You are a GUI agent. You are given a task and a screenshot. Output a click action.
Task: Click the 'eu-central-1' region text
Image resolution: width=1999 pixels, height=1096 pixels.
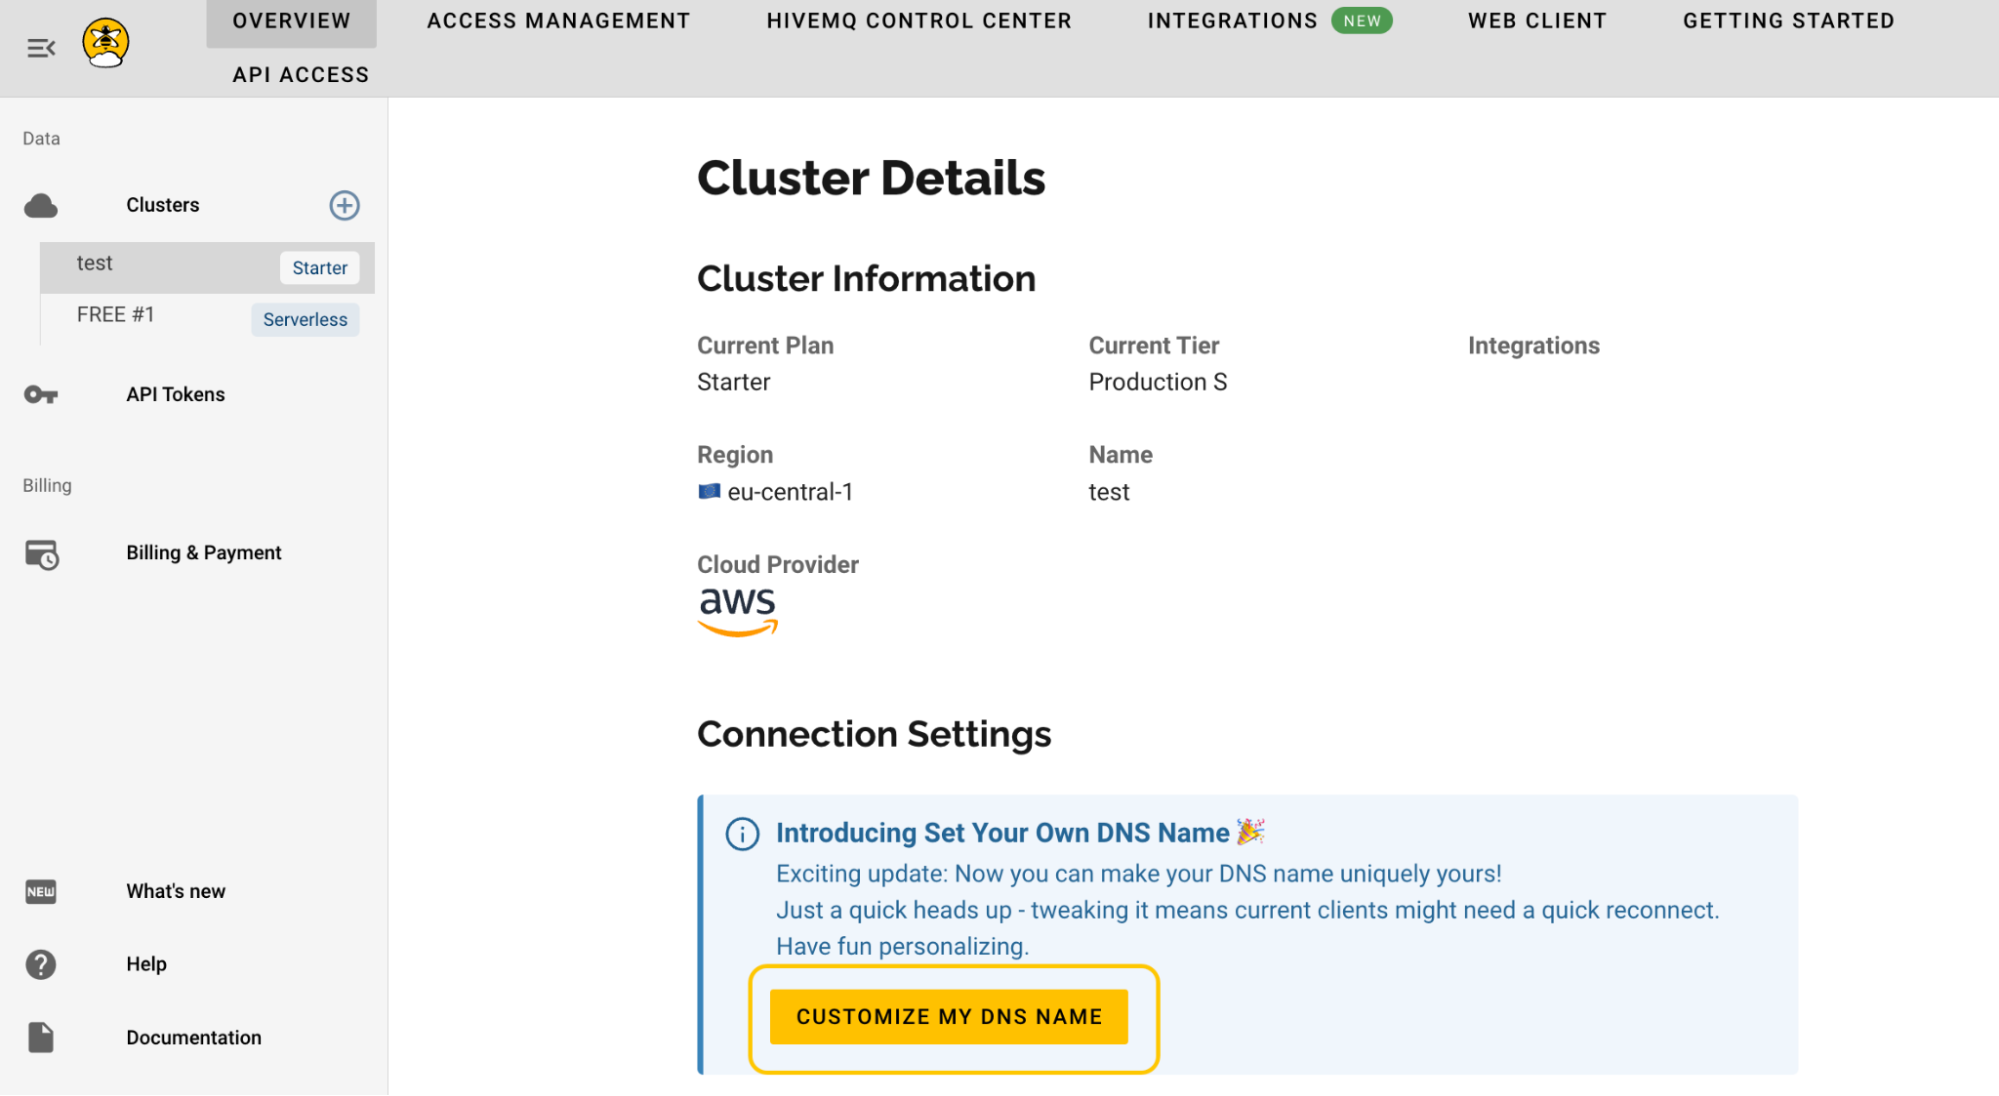pos(789,492)
